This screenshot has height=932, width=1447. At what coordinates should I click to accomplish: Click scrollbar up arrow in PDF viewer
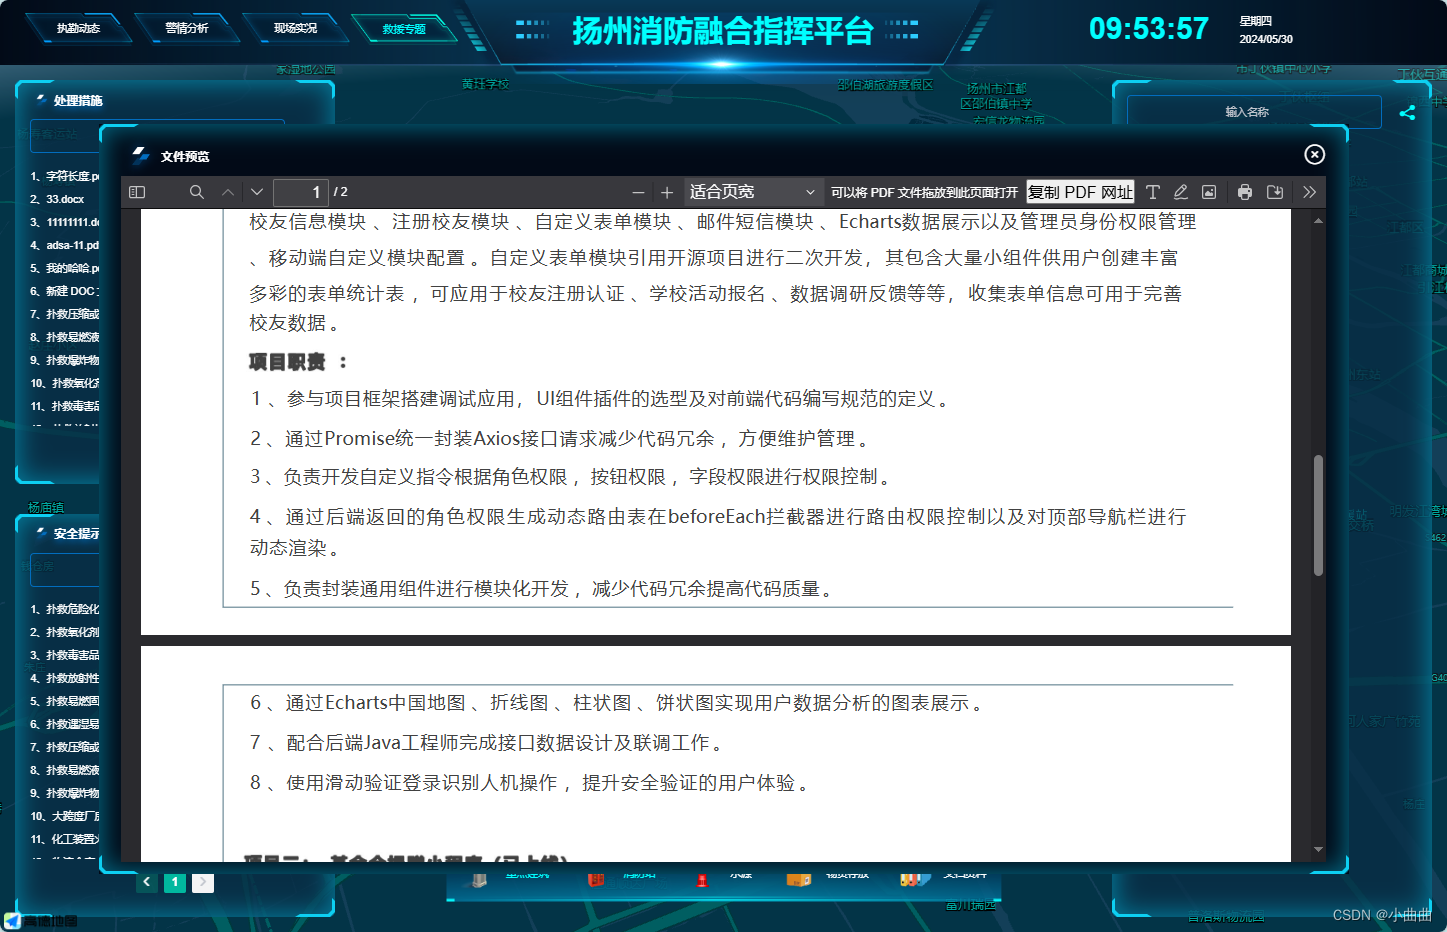coord(1318,220)
